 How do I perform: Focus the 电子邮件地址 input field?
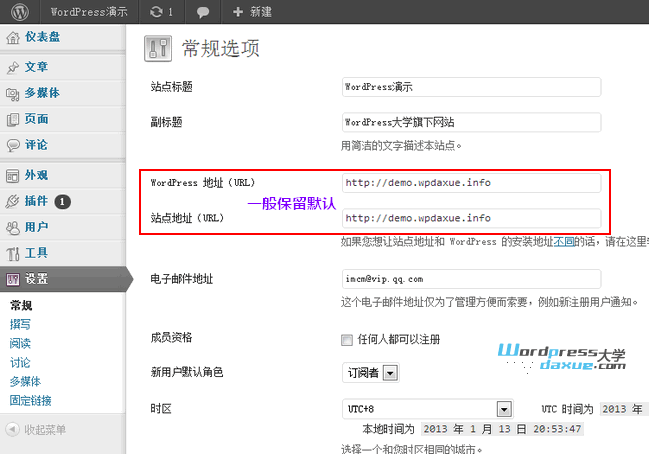470,279
